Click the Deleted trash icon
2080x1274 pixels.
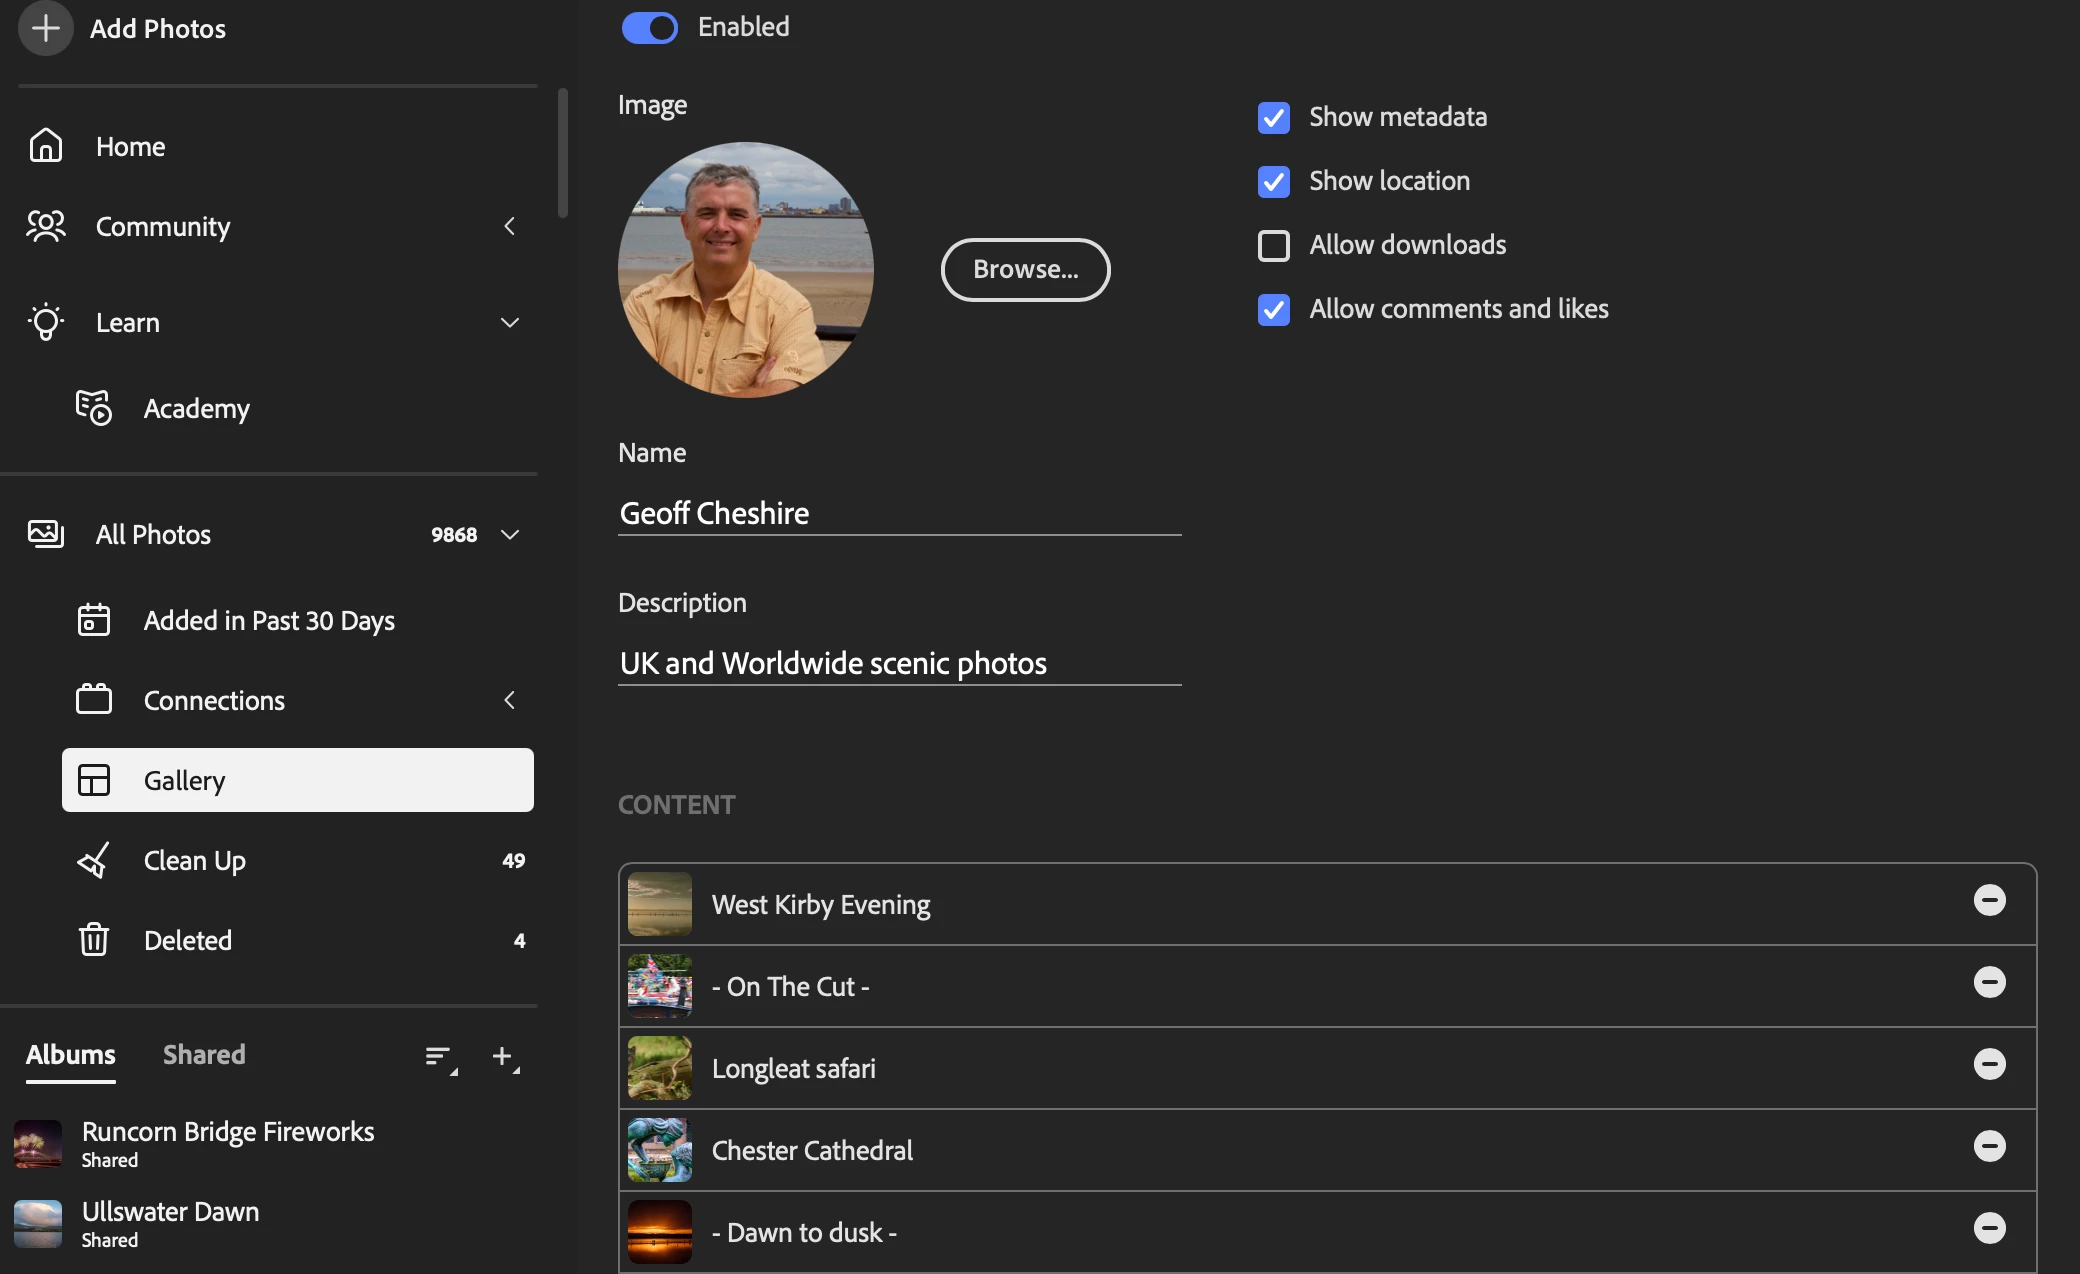tap(94, 940)
